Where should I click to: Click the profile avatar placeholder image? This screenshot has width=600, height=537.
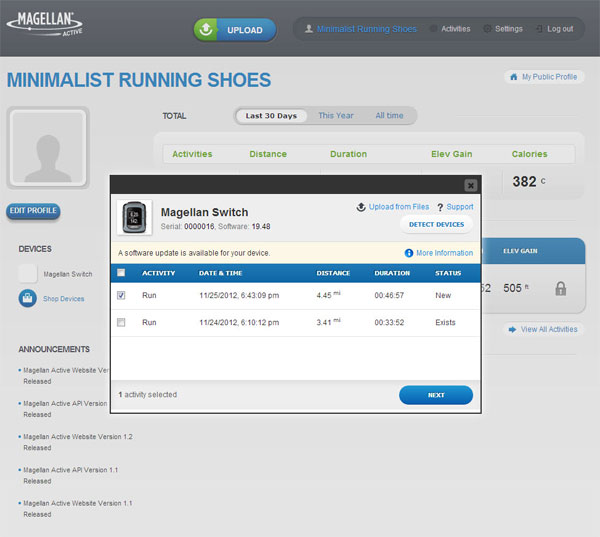tap(48, 147)
